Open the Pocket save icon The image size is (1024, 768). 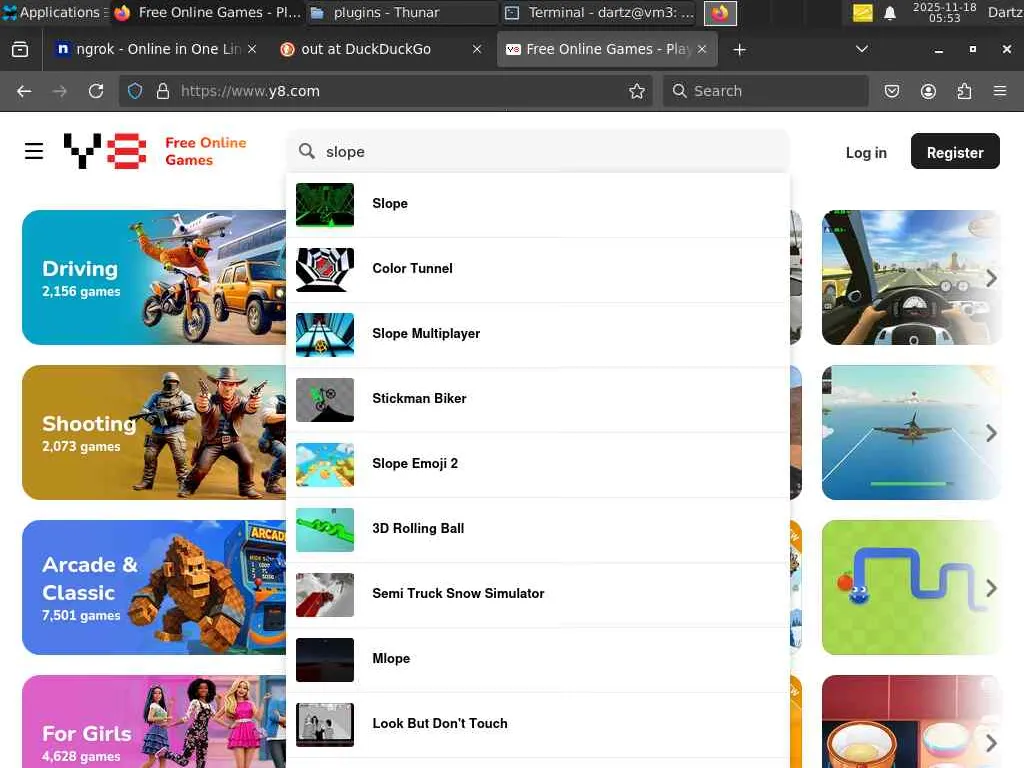click(891, 91)
